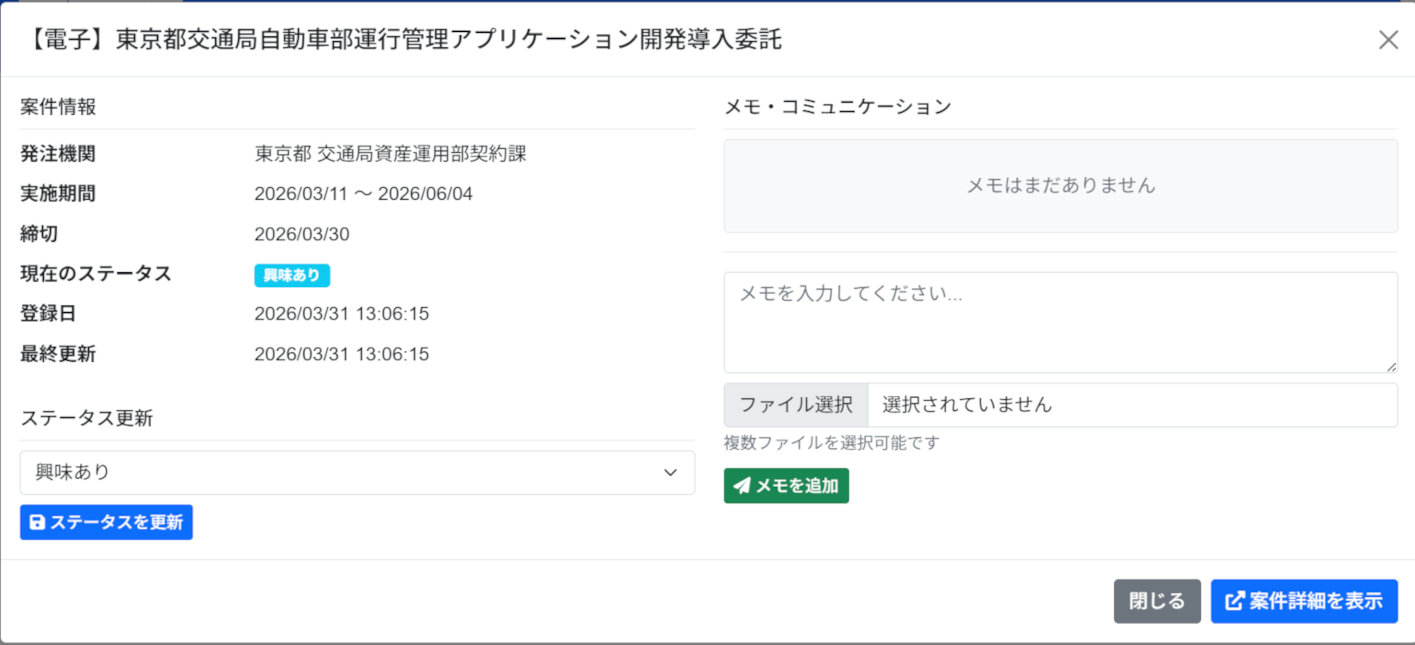
Task: Click the メモはまだありません placeholder box
Action: [x=1060, y=185]
